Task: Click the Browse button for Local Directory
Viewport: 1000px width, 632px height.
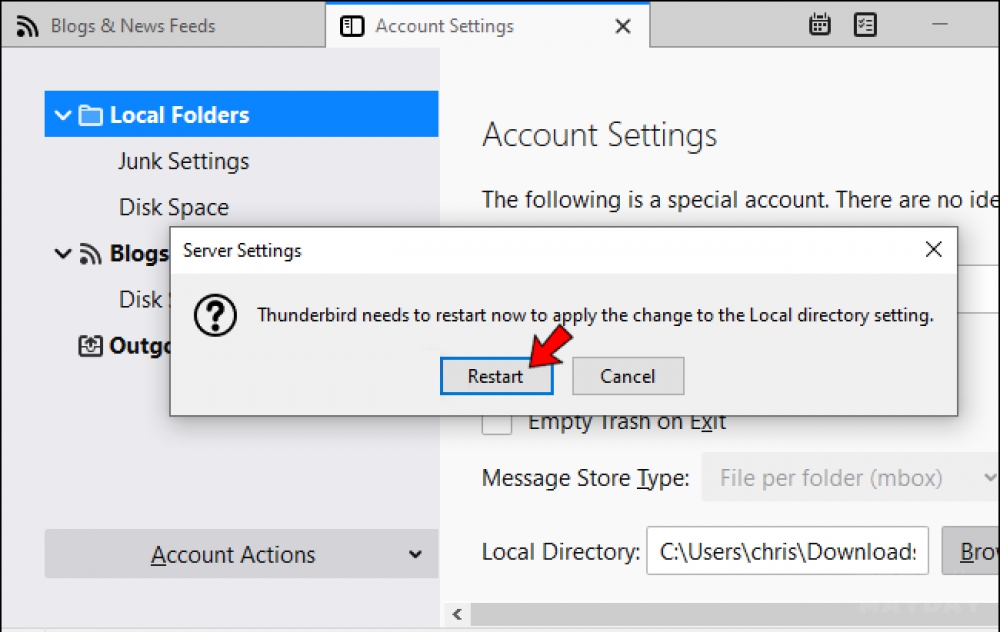Action: (971, 551)
